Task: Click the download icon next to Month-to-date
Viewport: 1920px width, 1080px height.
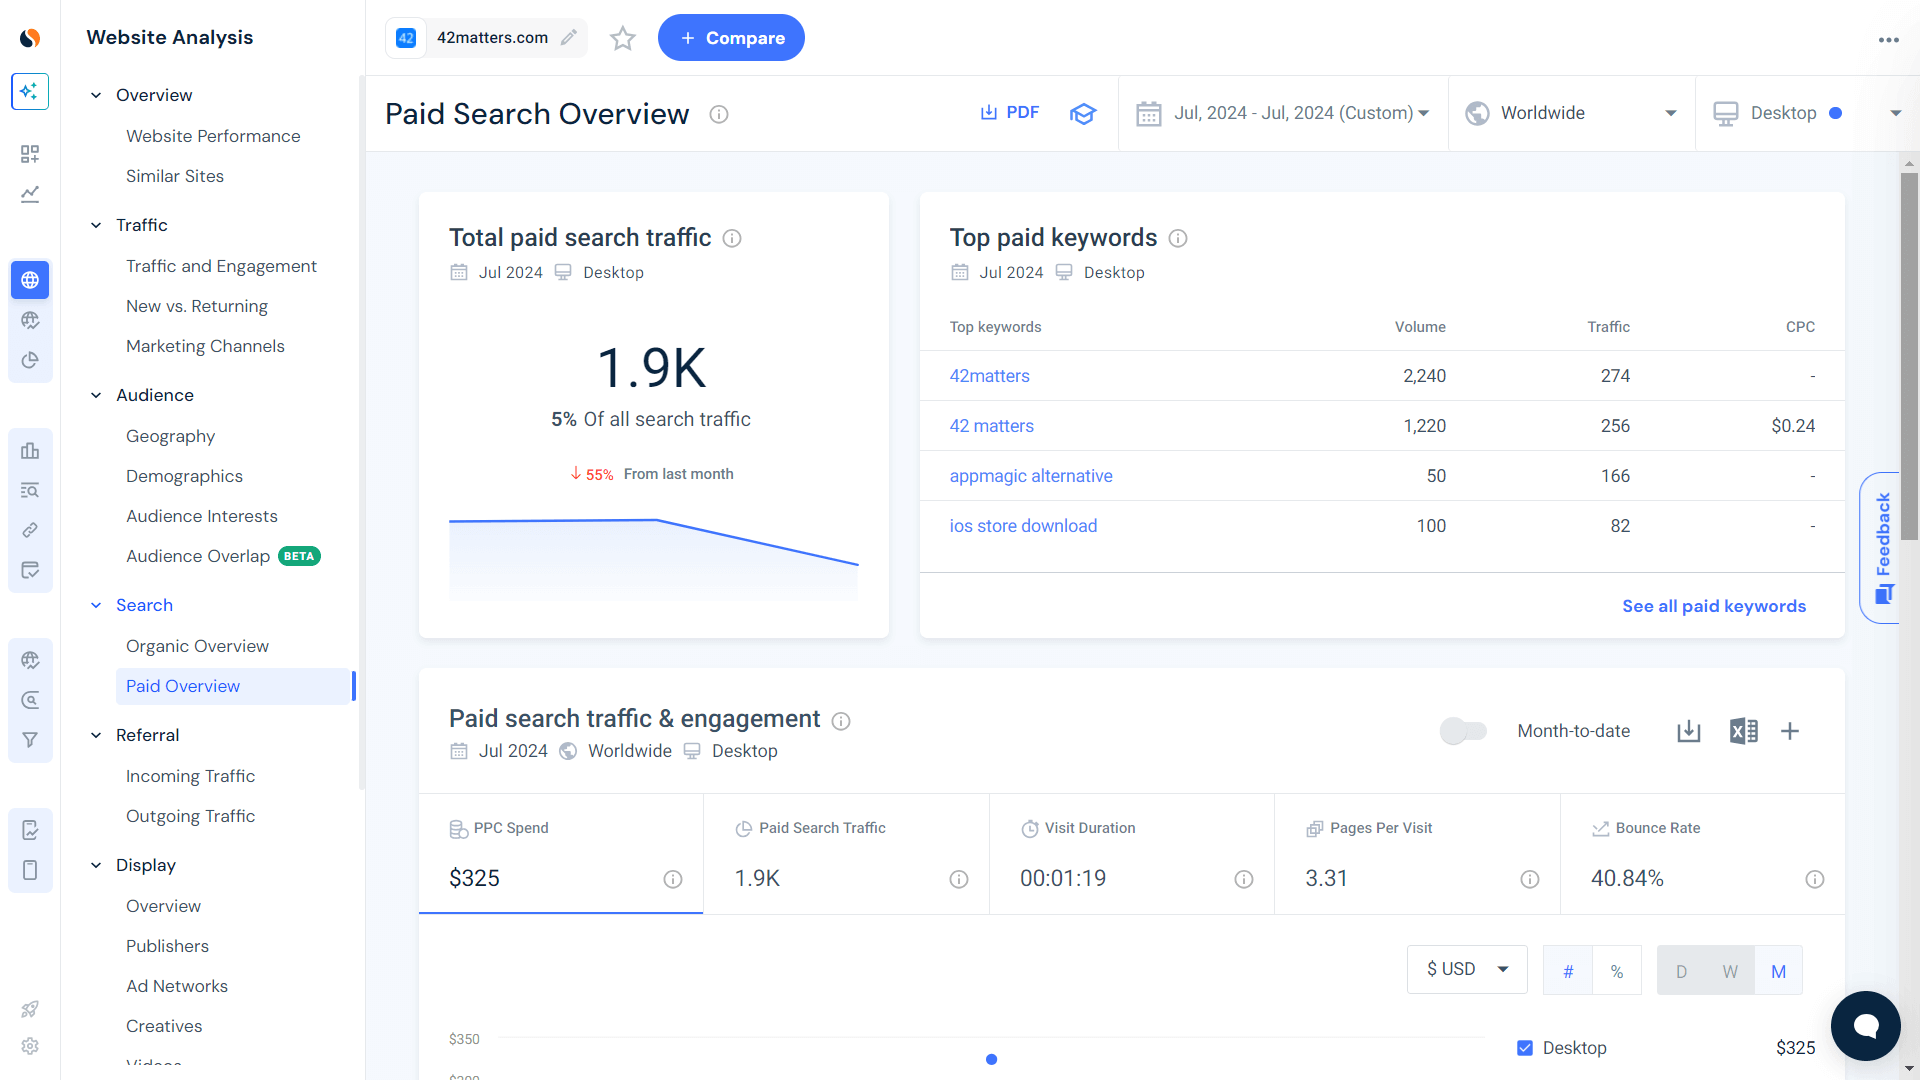Action: point(1689,731)
